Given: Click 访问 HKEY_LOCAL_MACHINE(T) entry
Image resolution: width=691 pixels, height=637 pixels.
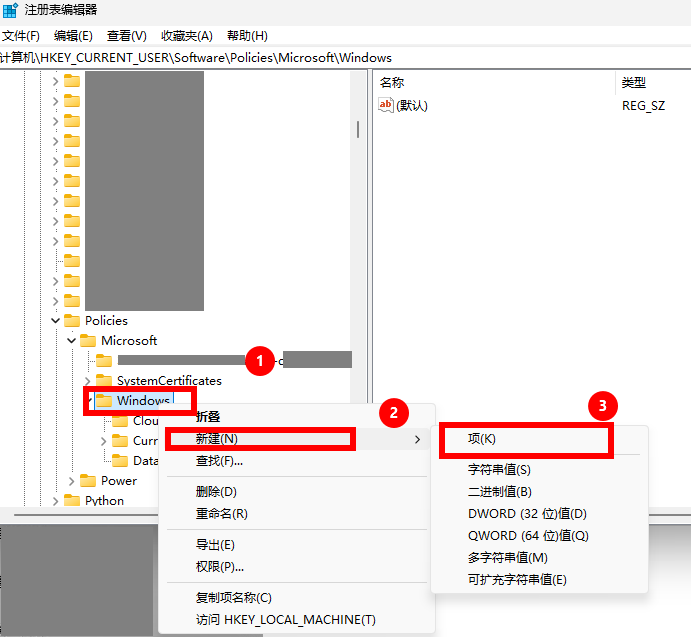Looking at the screenshot, I should (285, 620).
